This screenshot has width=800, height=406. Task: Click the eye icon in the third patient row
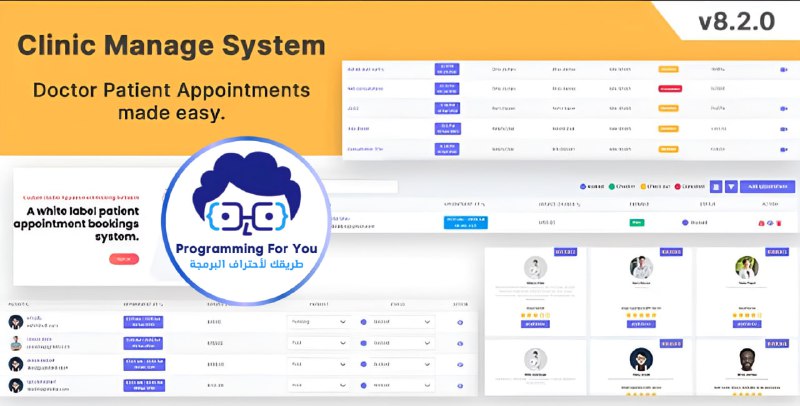(x=460, y=365)
